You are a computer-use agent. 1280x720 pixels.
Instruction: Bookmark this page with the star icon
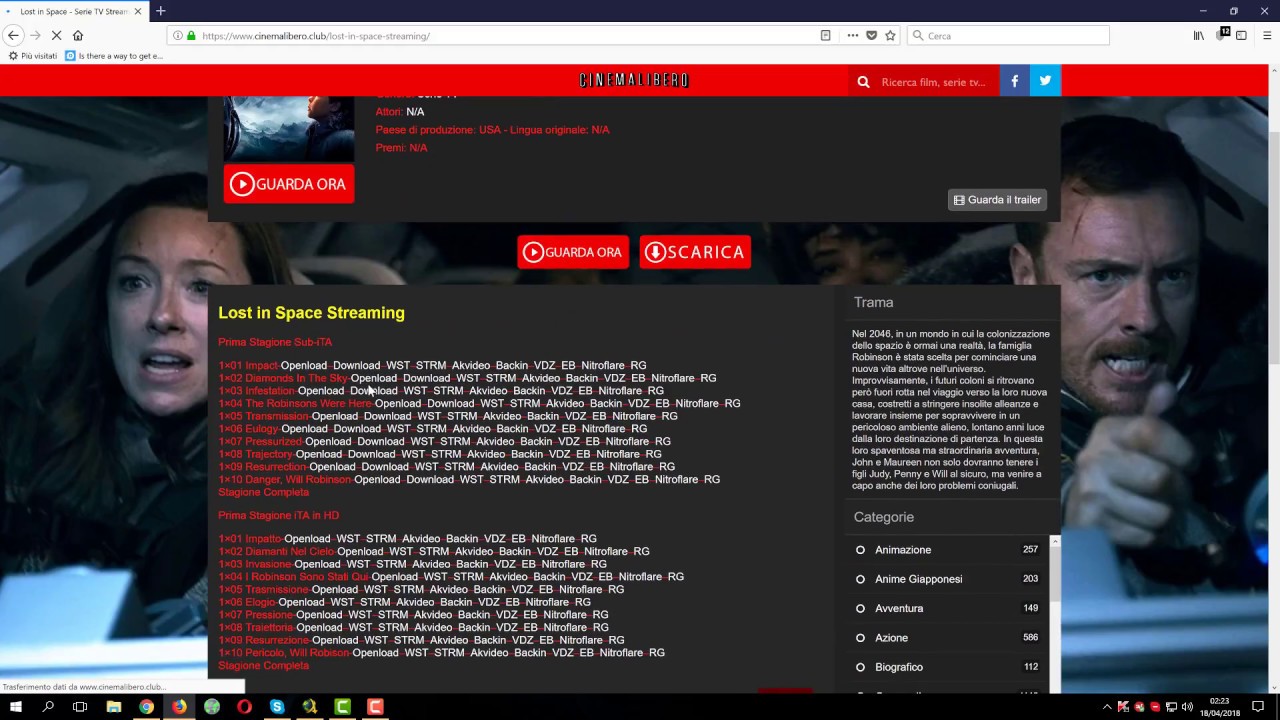click(x=890, y=35)
